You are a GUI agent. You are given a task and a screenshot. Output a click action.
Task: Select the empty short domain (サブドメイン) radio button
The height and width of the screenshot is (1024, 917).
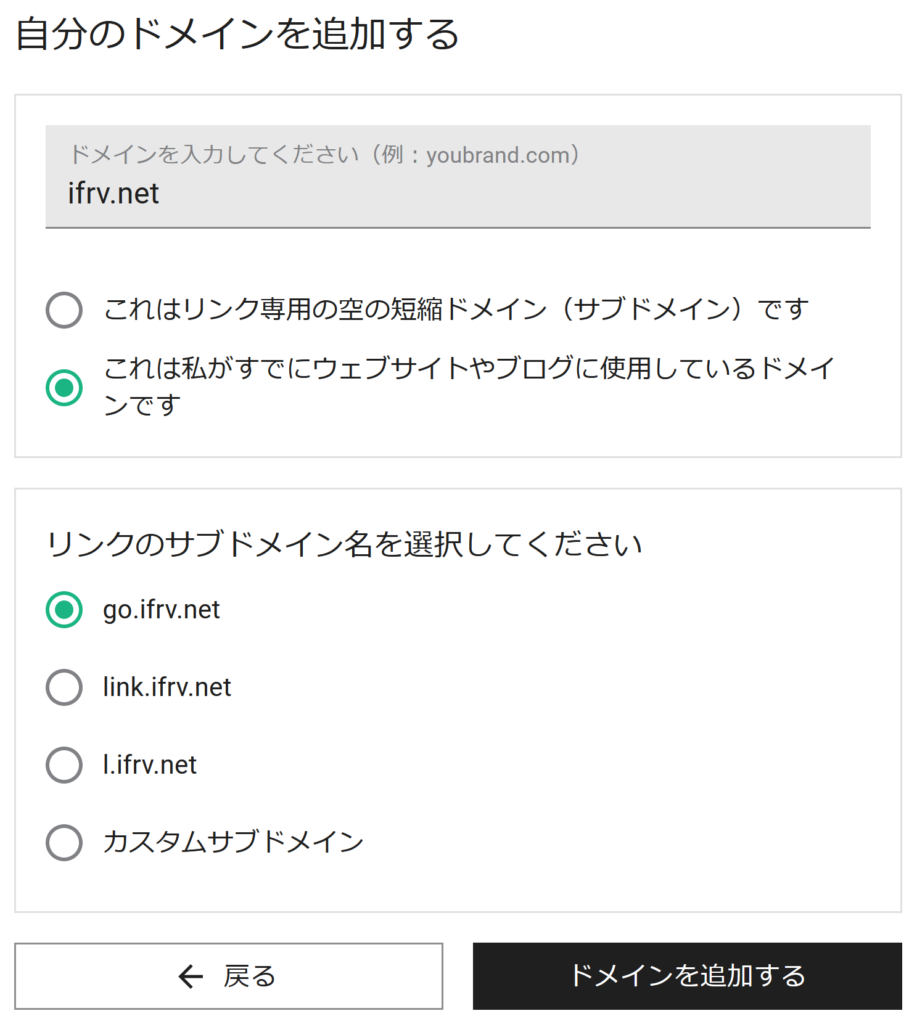click(x=64, y=310)
